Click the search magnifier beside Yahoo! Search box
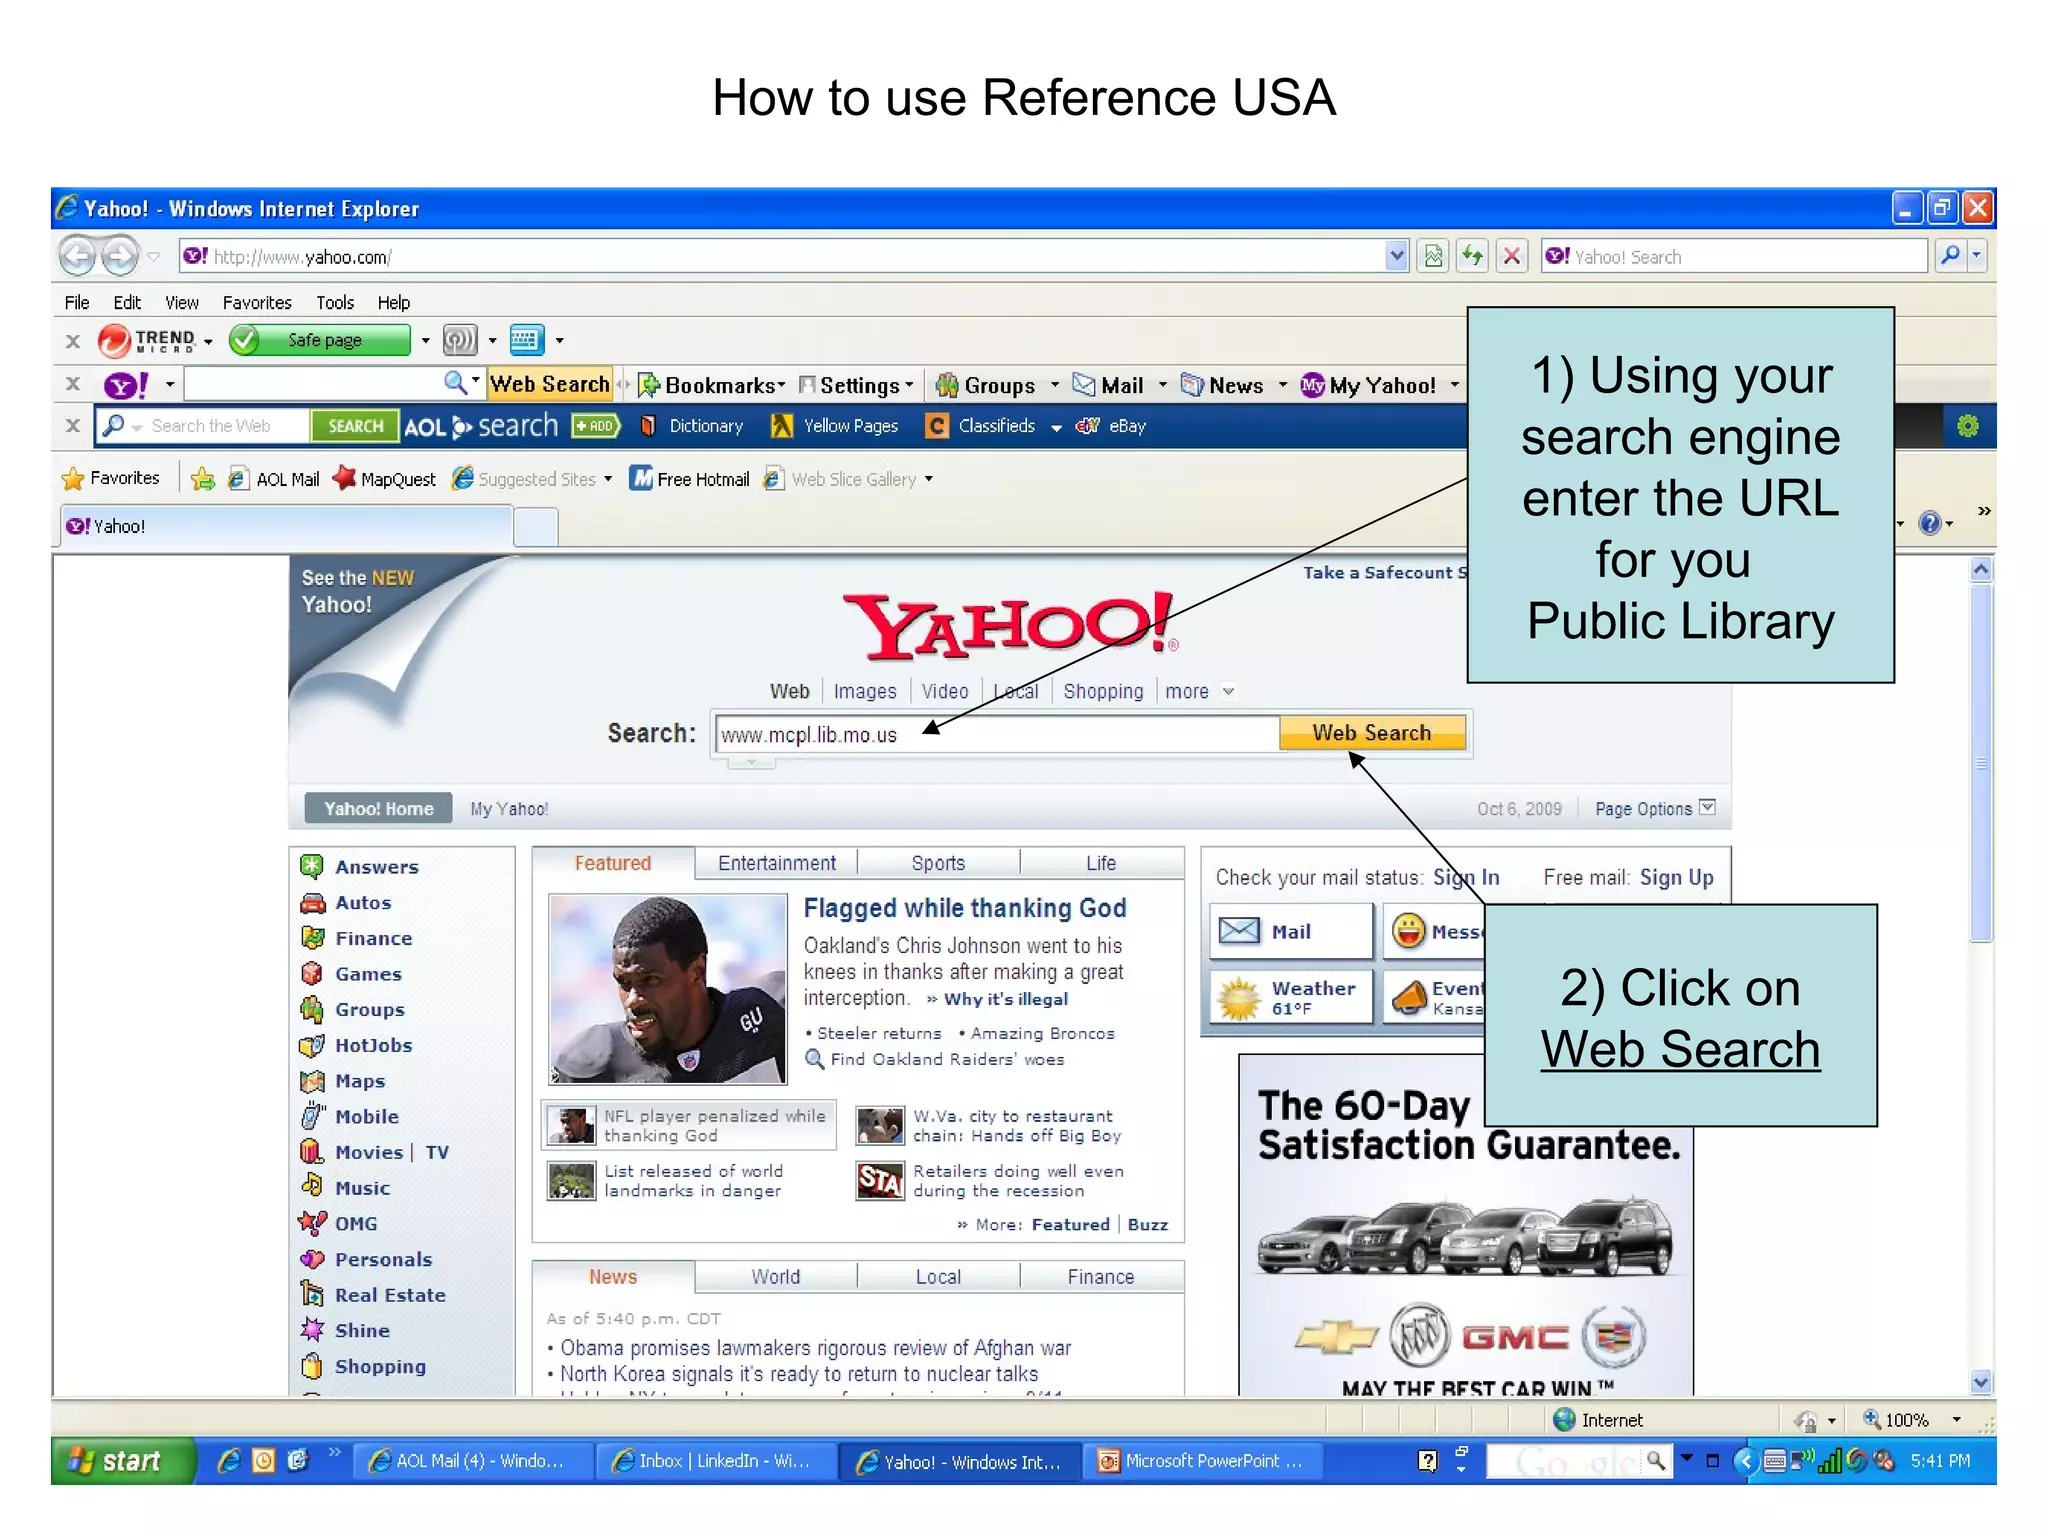The height and width of the screenshot is (1536, 2048). (1950, 256)
